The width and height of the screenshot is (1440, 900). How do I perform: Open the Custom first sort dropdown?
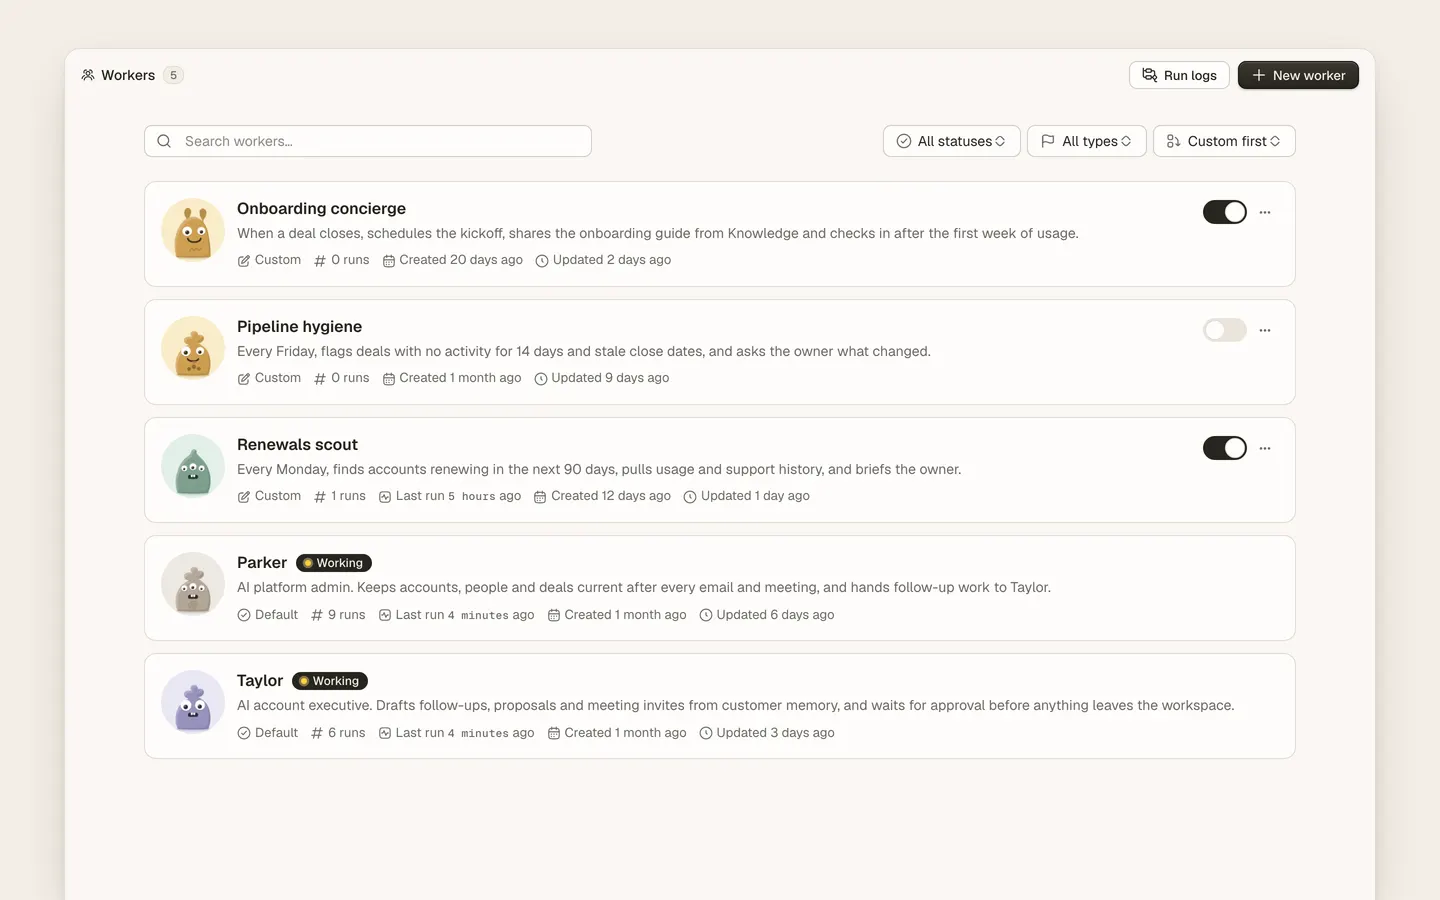coord(1224,141)
